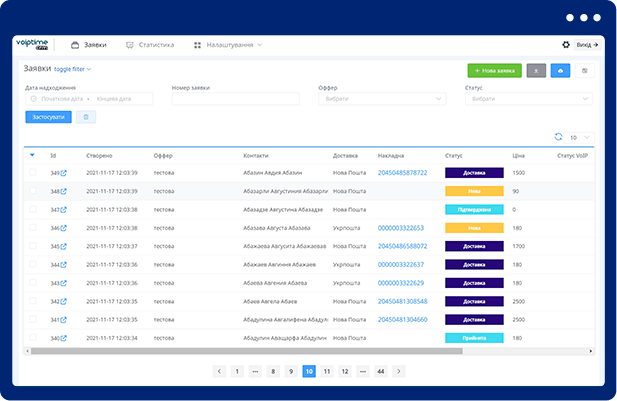Open order 342 external link icon
Viewport: 617px width, 401px height.
click(x=63, y=301)
